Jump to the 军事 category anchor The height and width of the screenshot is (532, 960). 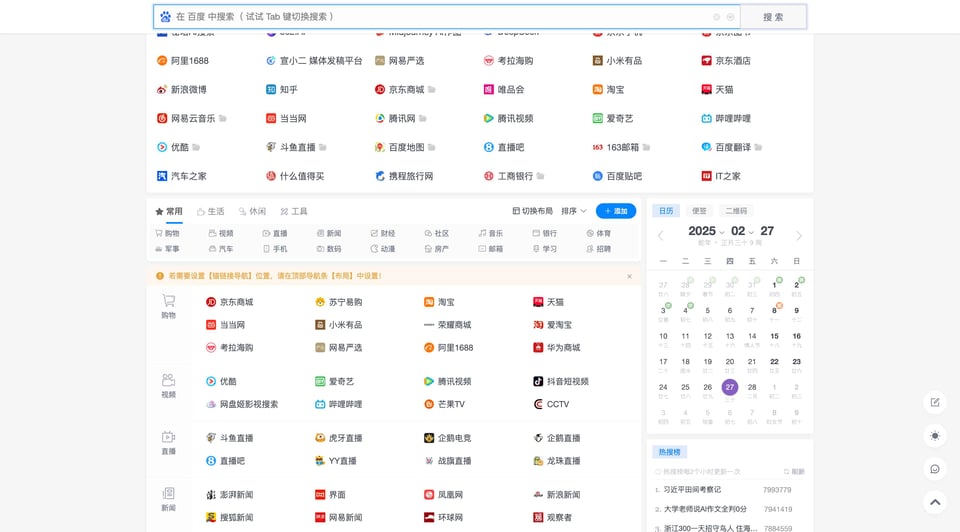(167, 249)
